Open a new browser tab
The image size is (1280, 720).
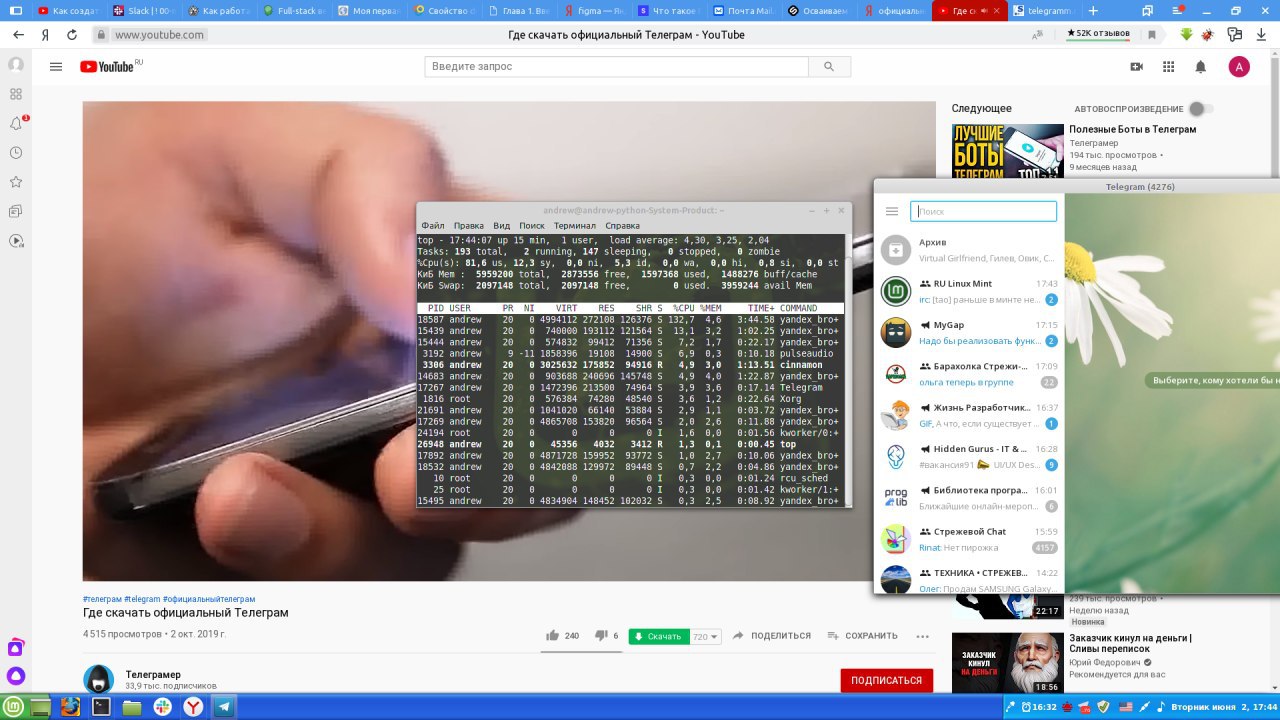(1093, 10)
